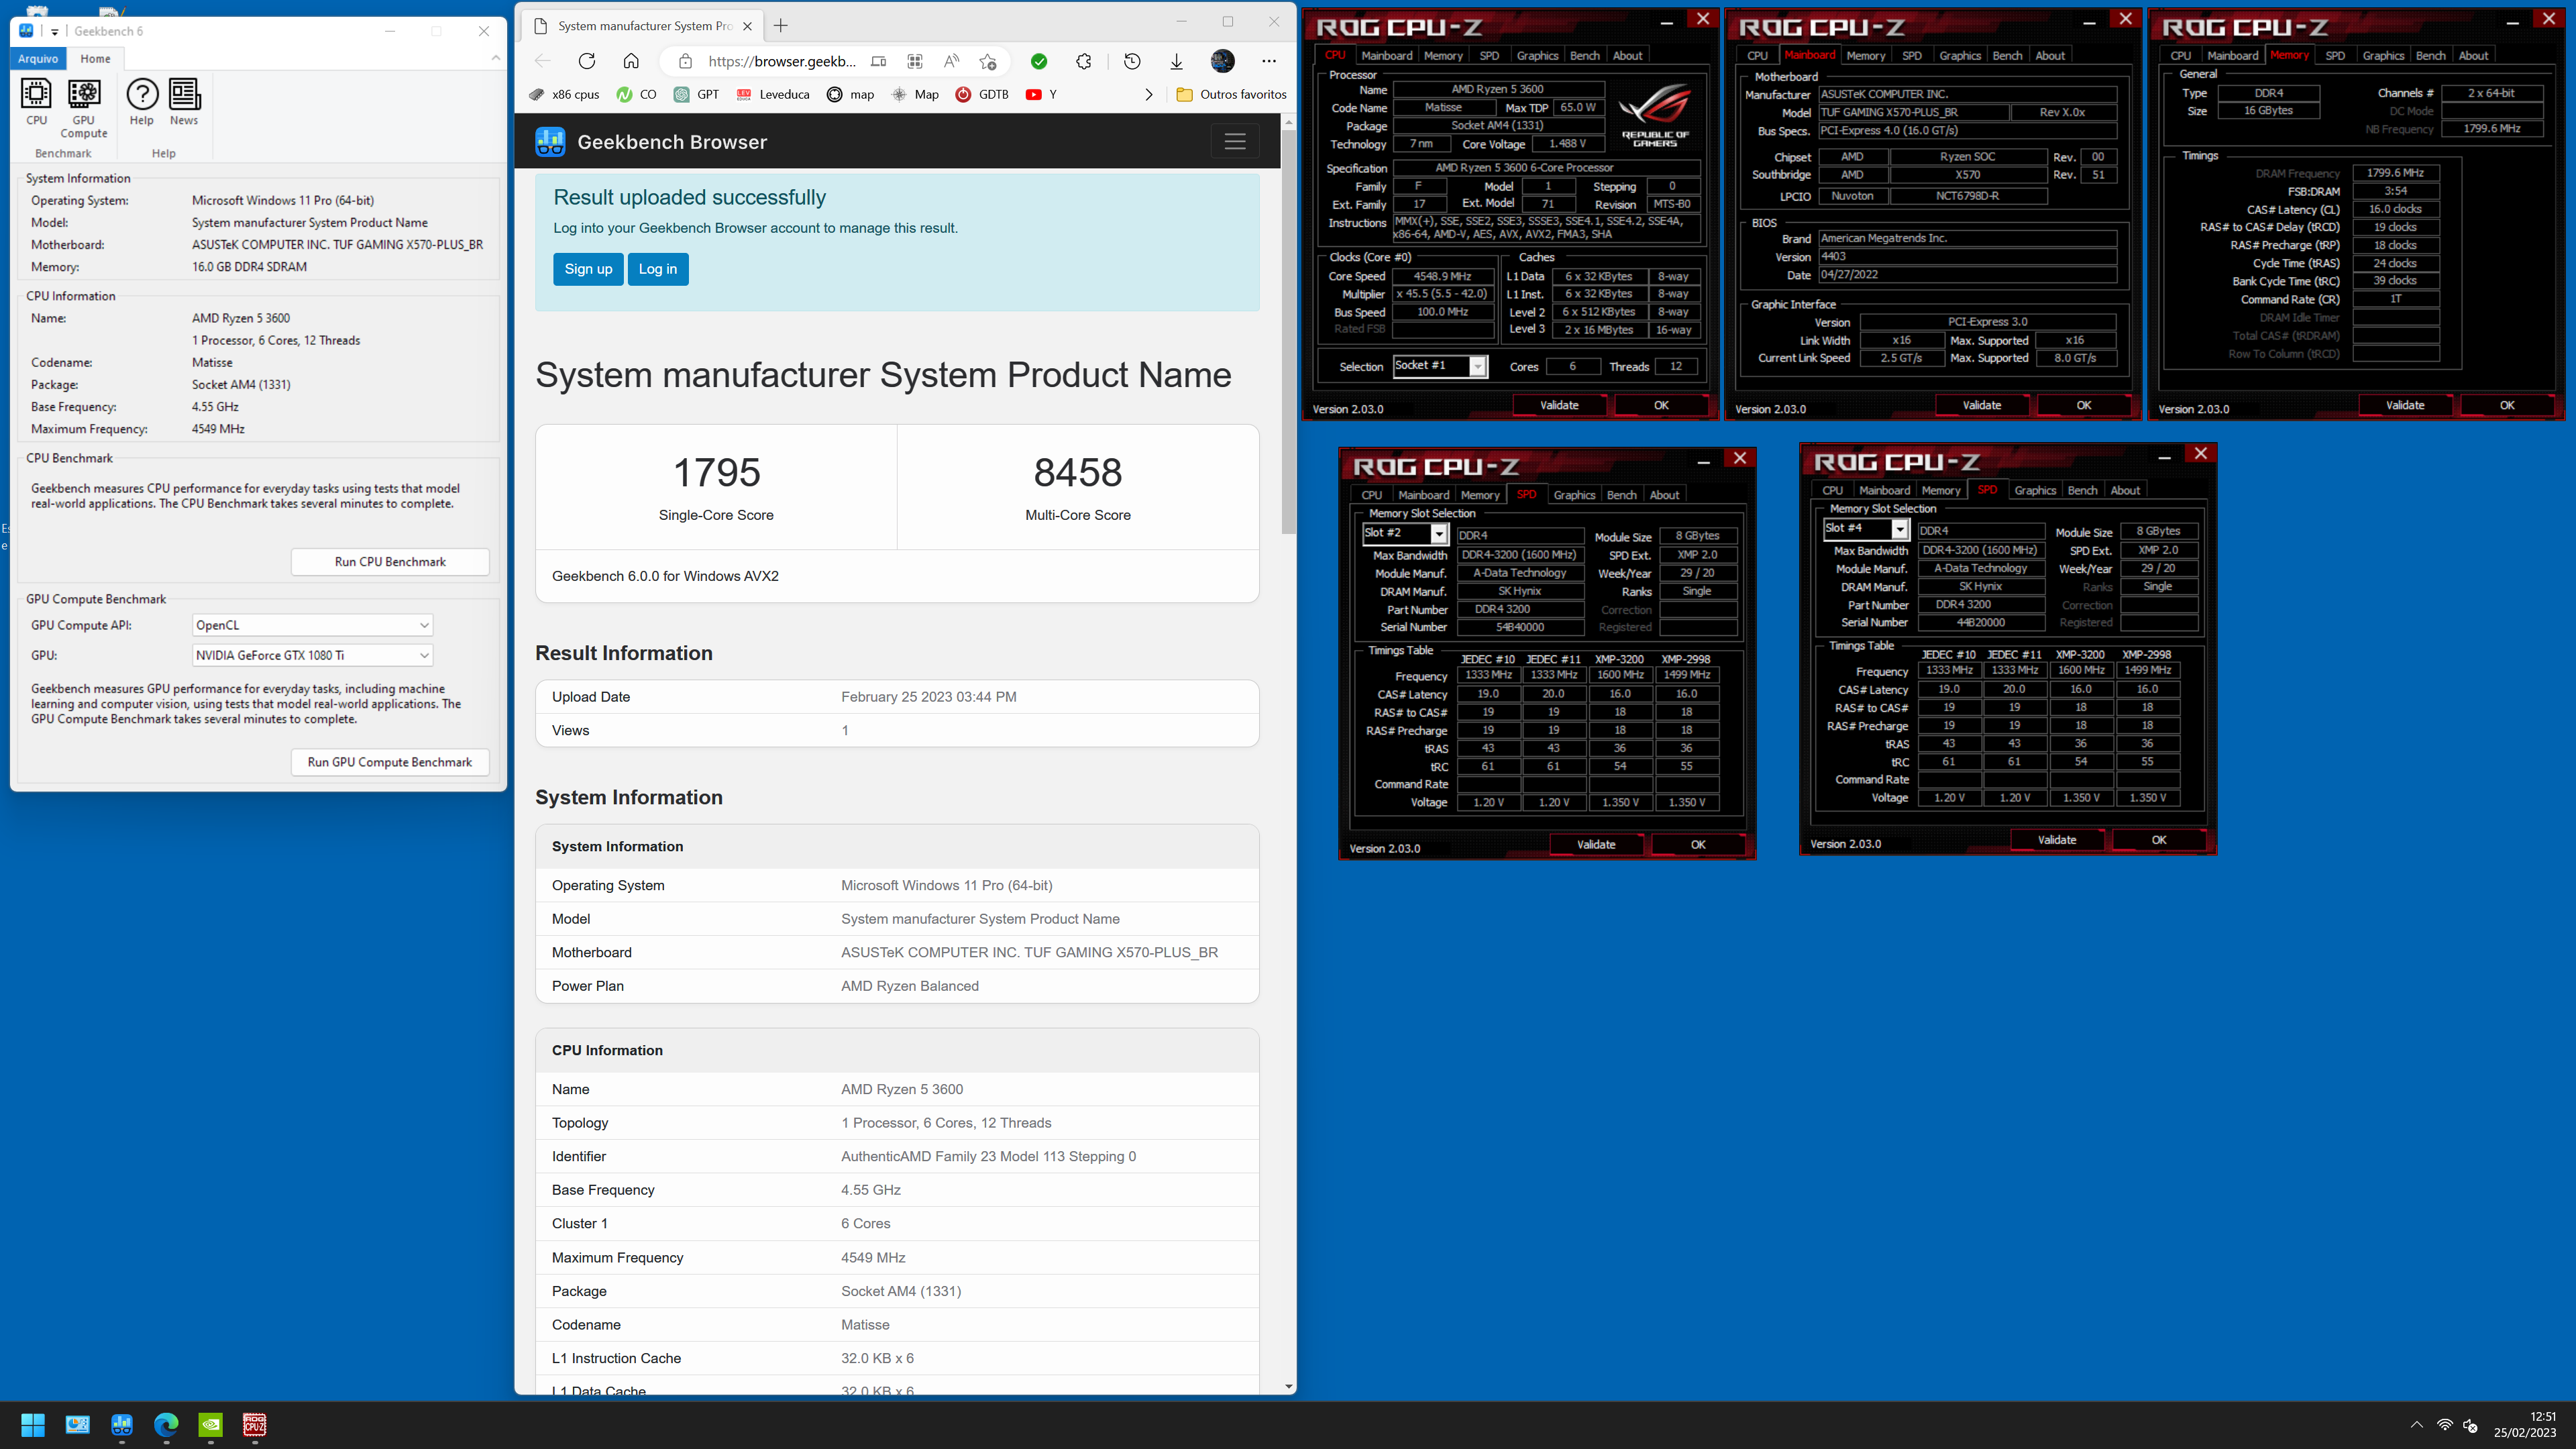Select Memory tab in Slot #2 SPD window
2576x1449 pixels.
1480,495
